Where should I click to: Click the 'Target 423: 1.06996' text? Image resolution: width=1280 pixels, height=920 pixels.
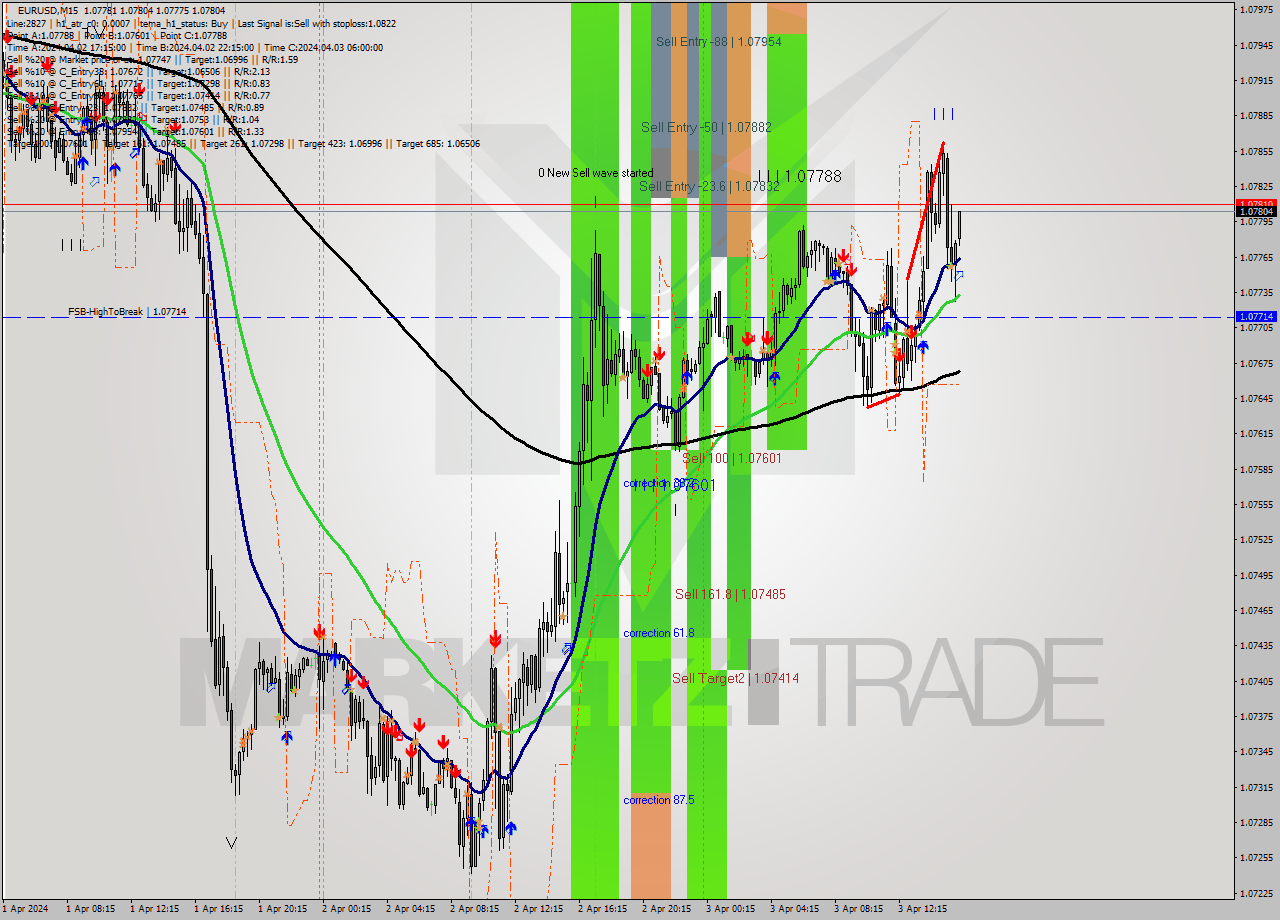[340, 143]
